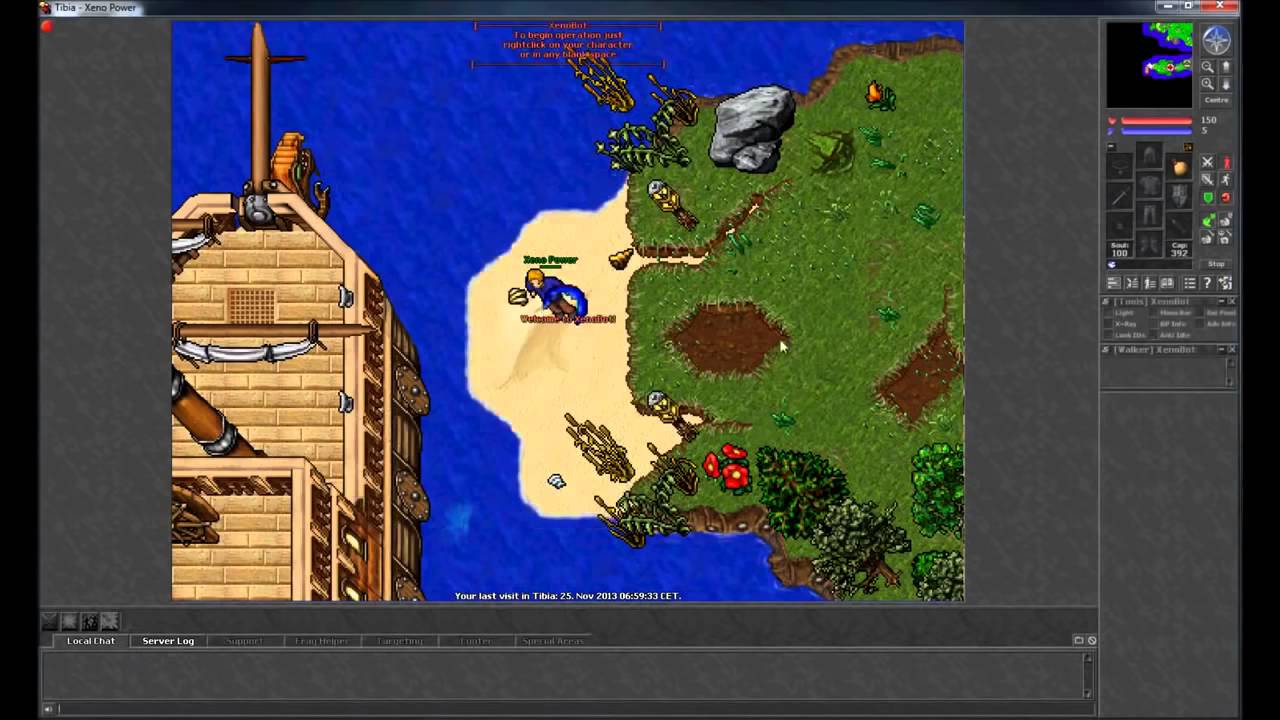Click the minimap view
Viewport: 1280px width, 720px height.
pos(1149,65)
